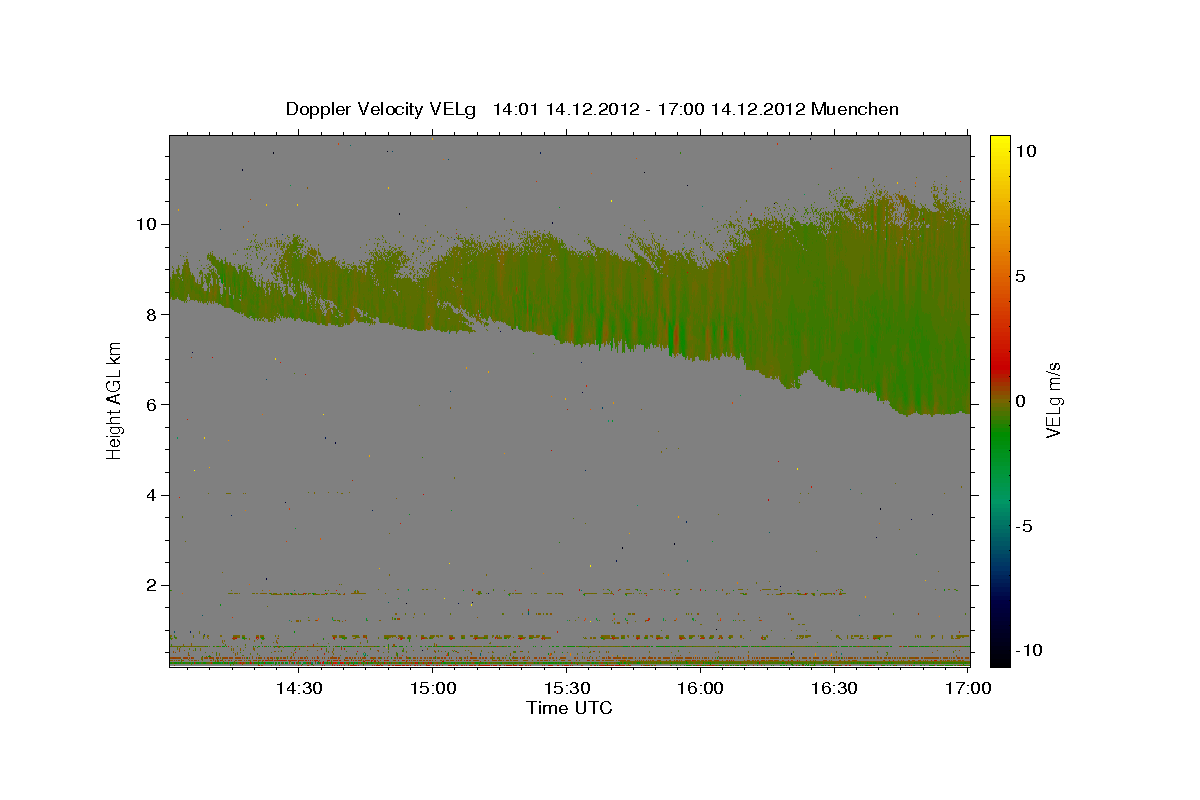Click the 14:30 time tick label
The height and width of the screenshot is (800, 1200).
[x=298, y=688]
